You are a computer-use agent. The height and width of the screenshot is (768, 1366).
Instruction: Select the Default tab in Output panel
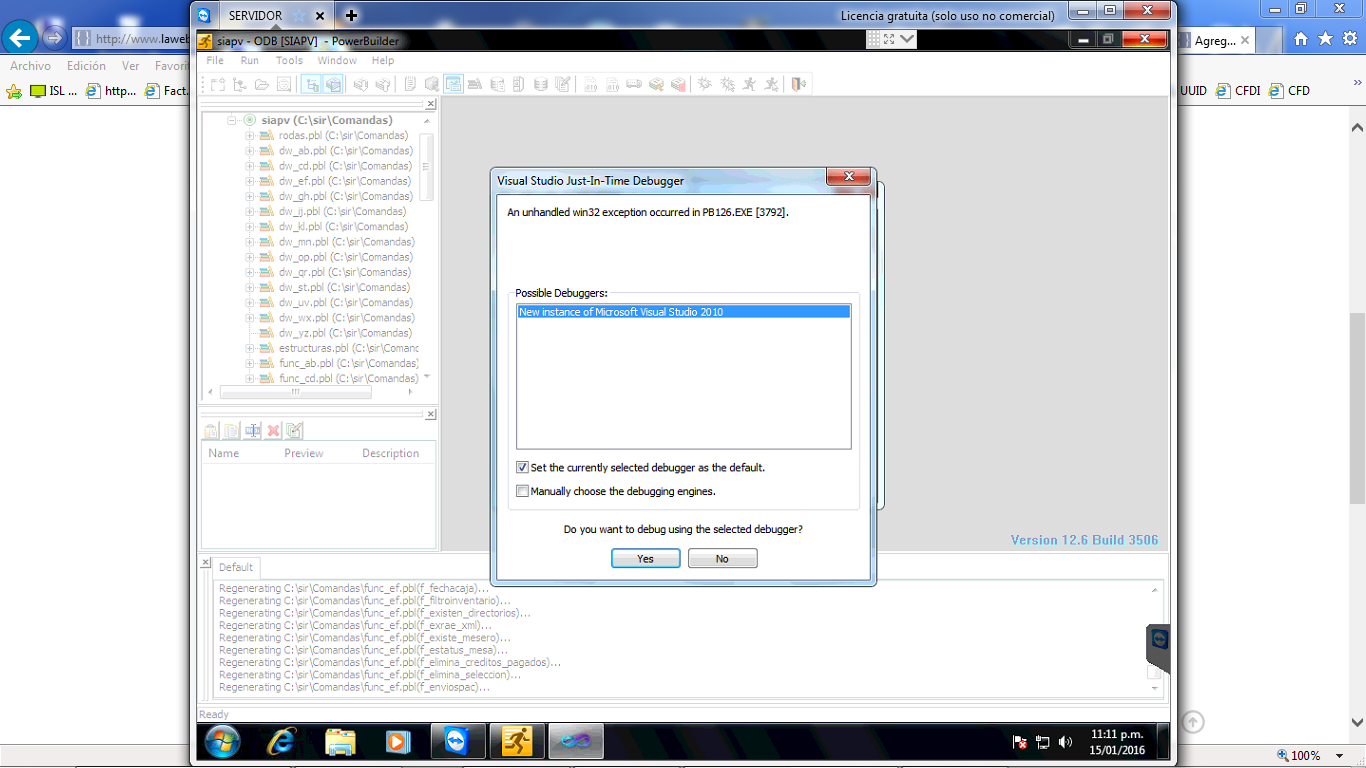click(237, 567)
